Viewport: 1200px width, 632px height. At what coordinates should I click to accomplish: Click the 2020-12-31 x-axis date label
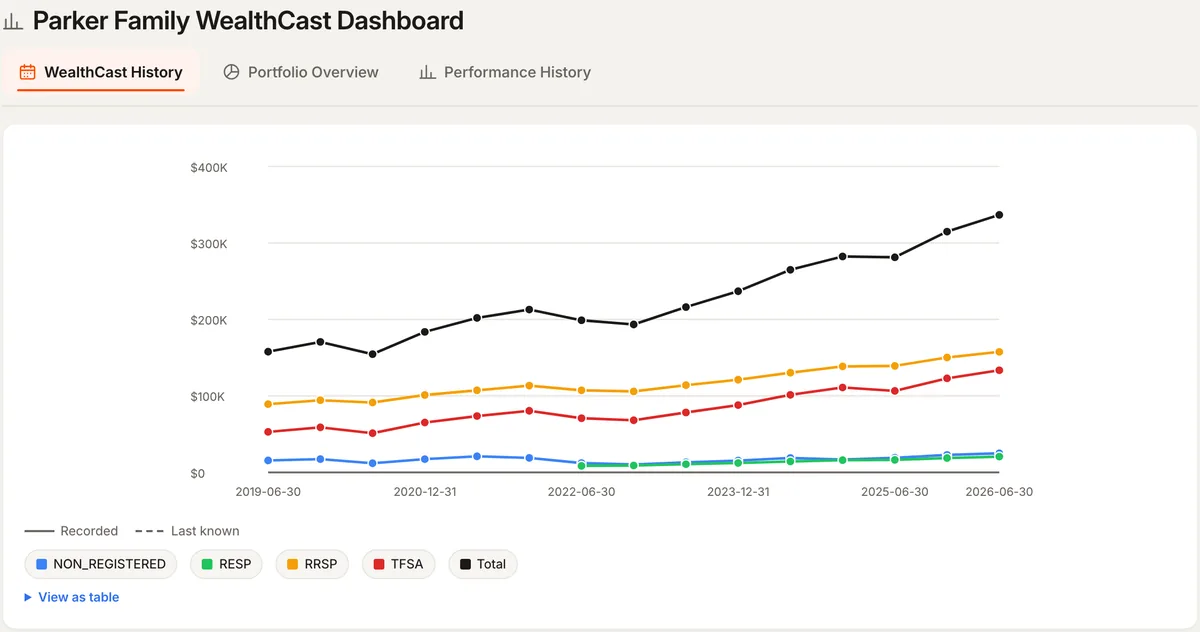tap(426, 492)
